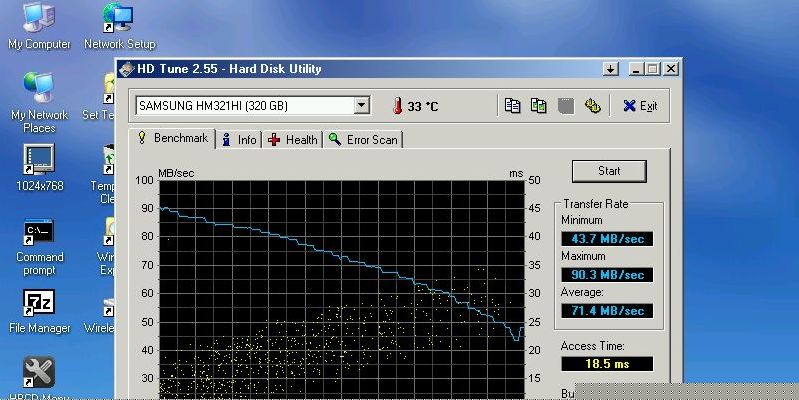Switch to the Info tab
The width and height of the screenshot is (799, 400).
pos(239,140)
